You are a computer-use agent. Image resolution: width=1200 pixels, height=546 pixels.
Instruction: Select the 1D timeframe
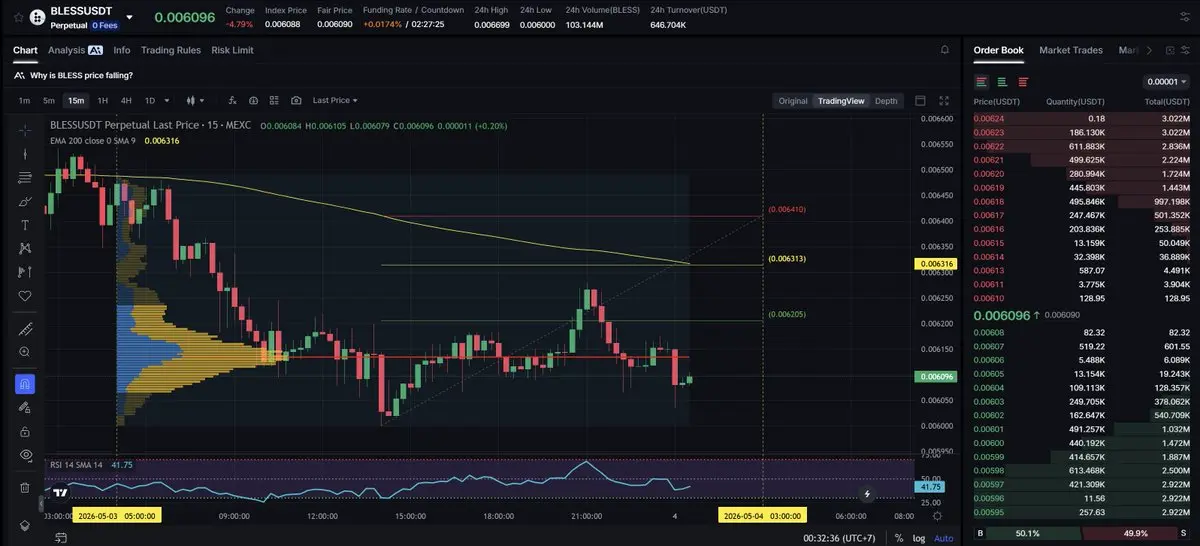(150, 100)
